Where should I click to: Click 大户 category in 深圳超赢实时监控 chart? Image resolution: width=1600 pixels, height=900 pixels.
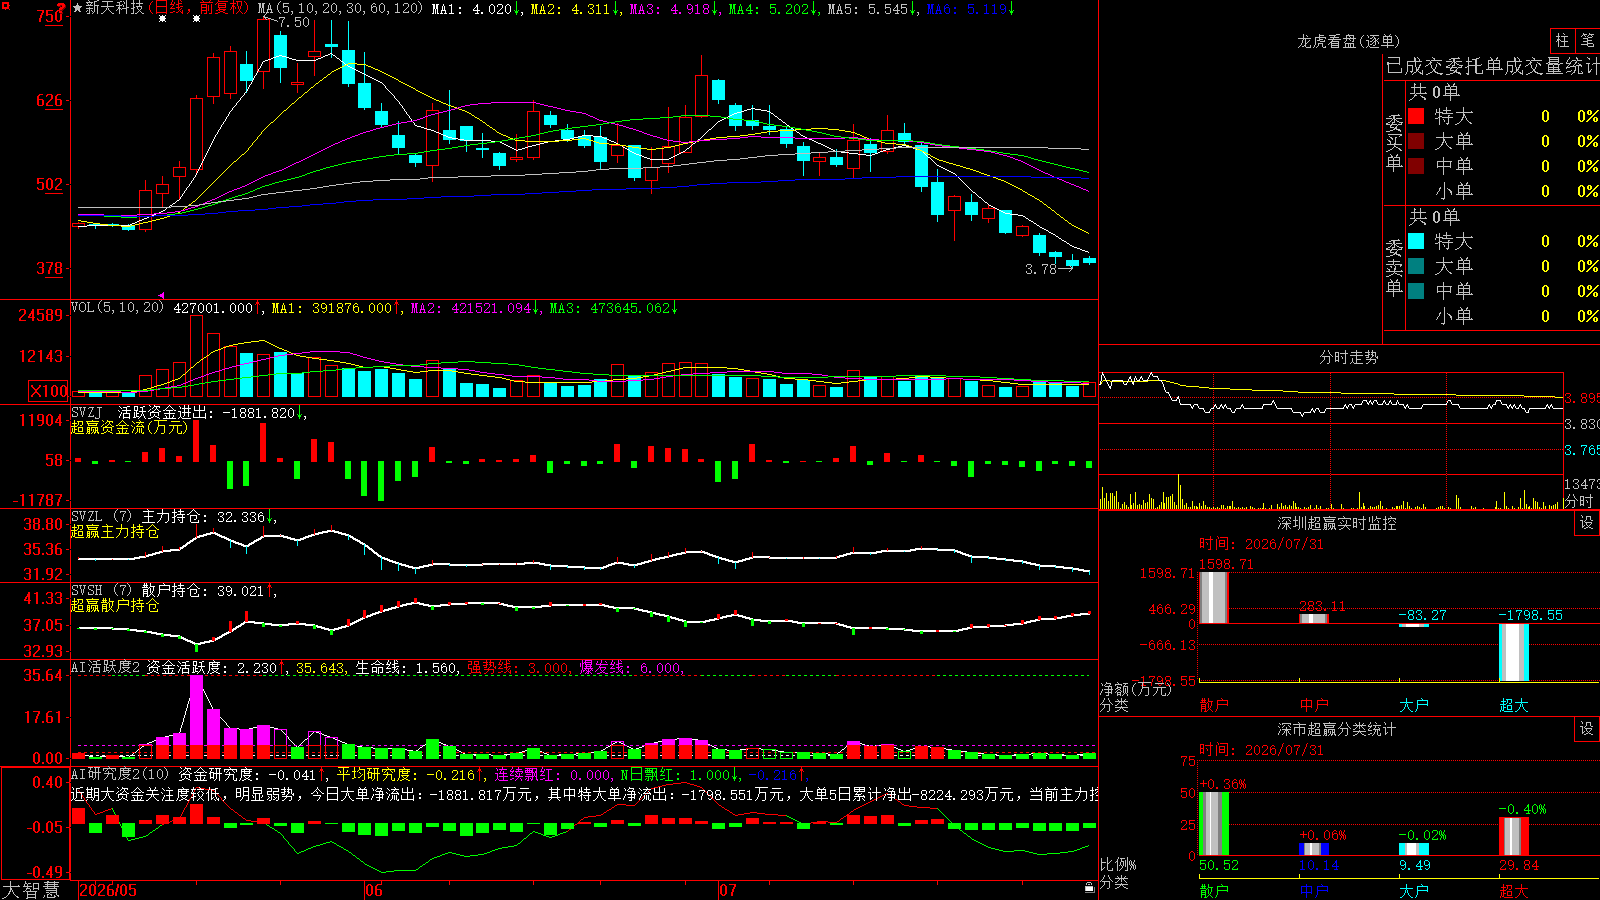tap(1414, 705)
